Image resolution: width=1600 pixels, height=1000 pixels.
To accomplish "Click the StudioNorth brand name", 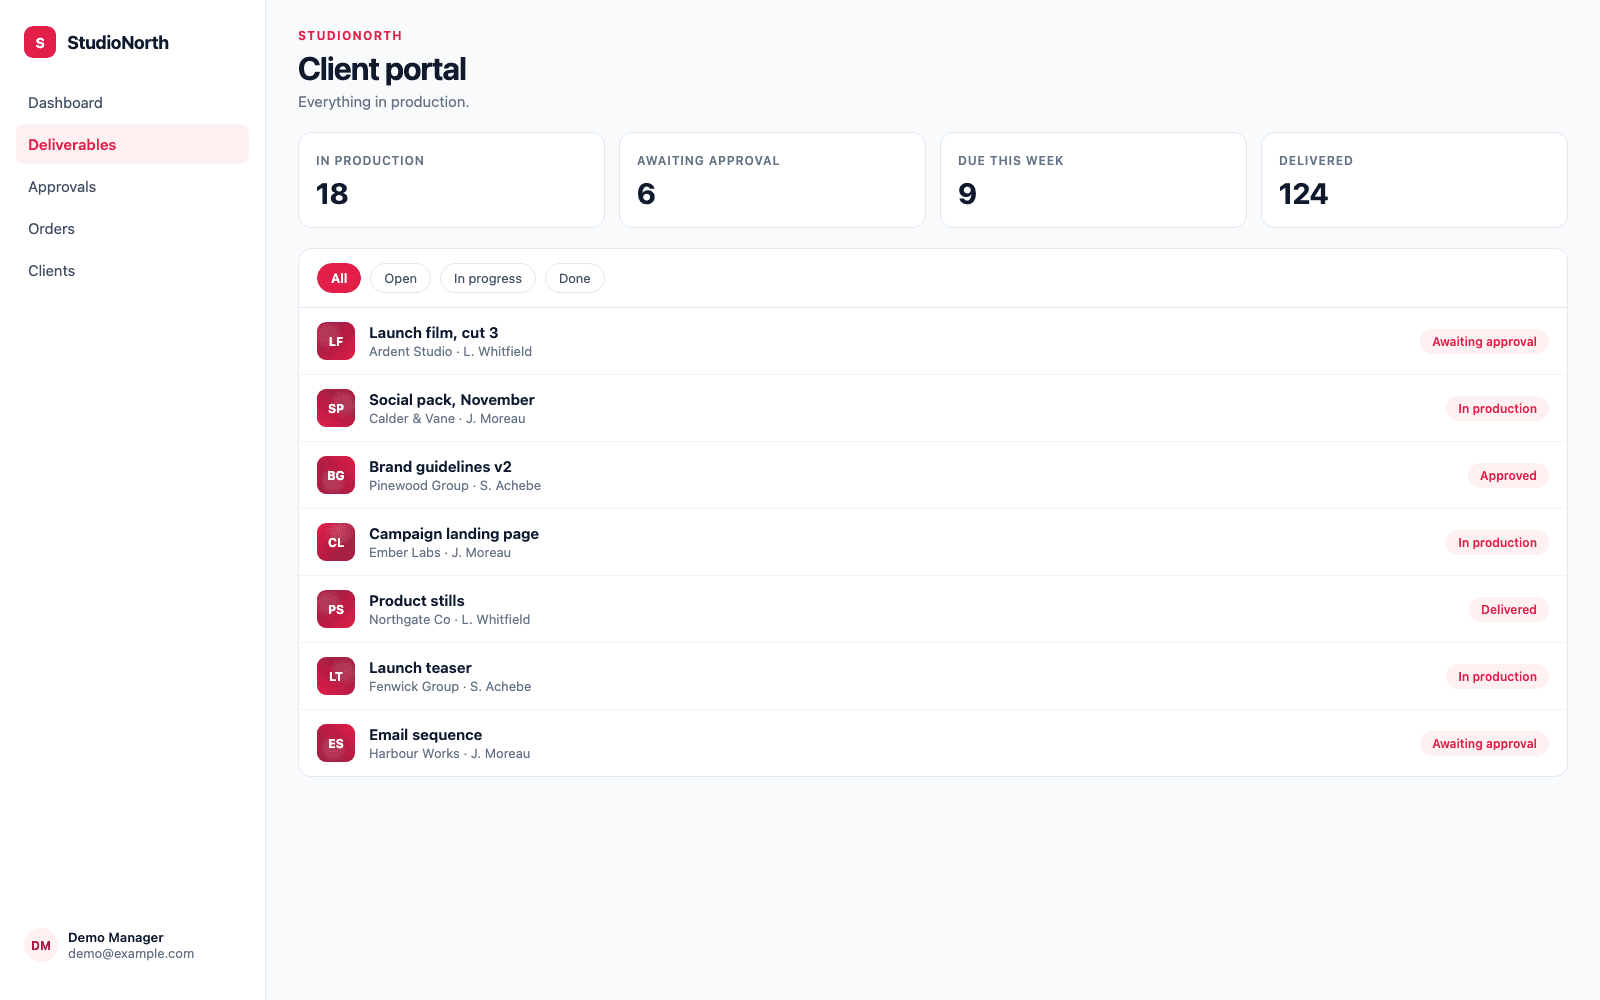I will click(x=118, y=42).
